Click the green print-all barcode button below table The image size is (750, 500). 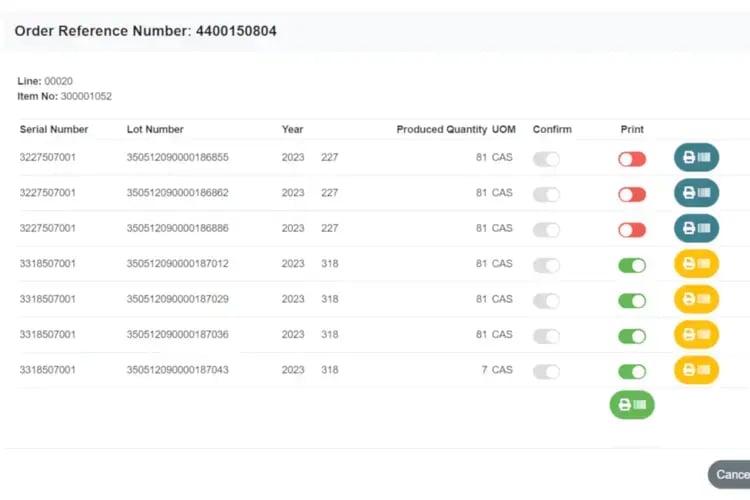click(x=632, y=405)
